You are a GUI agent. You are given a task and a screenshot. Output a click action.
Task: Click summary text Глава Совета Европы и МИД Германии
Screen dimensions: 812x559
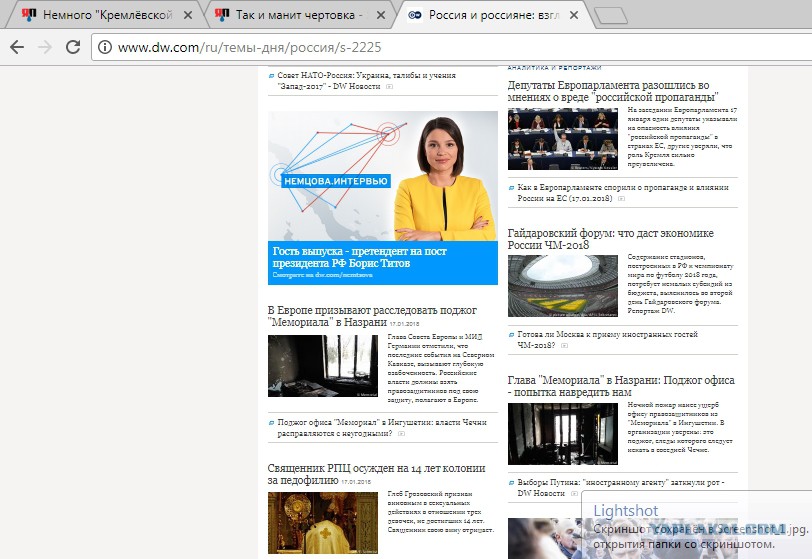click(441, 368)
